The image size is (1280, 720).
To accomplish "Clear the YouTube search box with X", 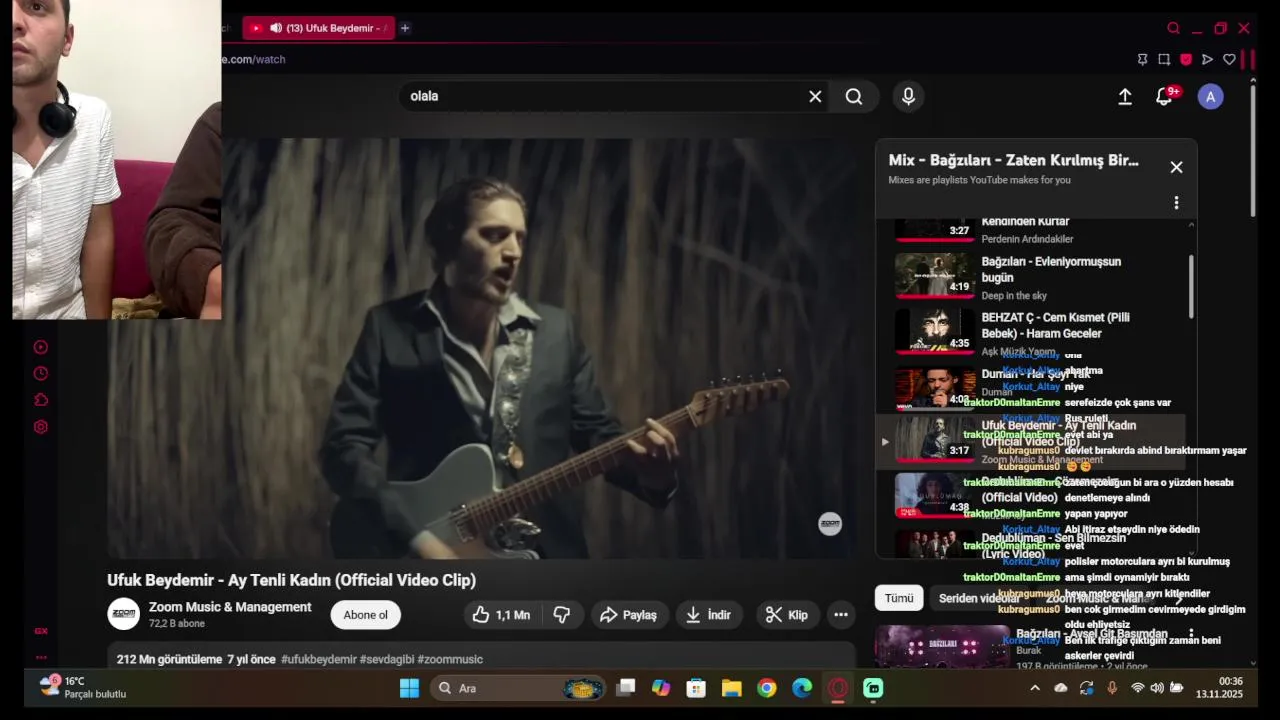I will 815,96.
